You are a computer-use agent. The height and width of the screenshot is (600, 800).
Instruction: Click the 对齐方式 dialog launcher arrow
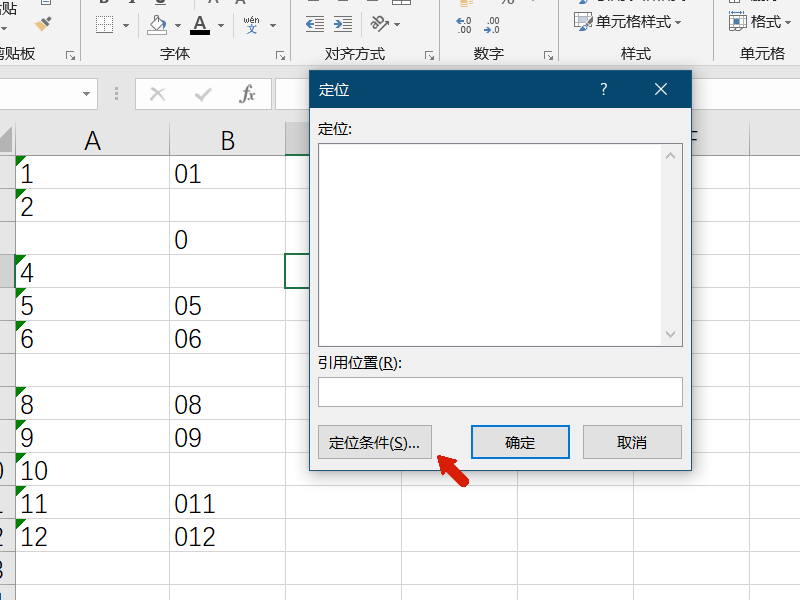430,57
